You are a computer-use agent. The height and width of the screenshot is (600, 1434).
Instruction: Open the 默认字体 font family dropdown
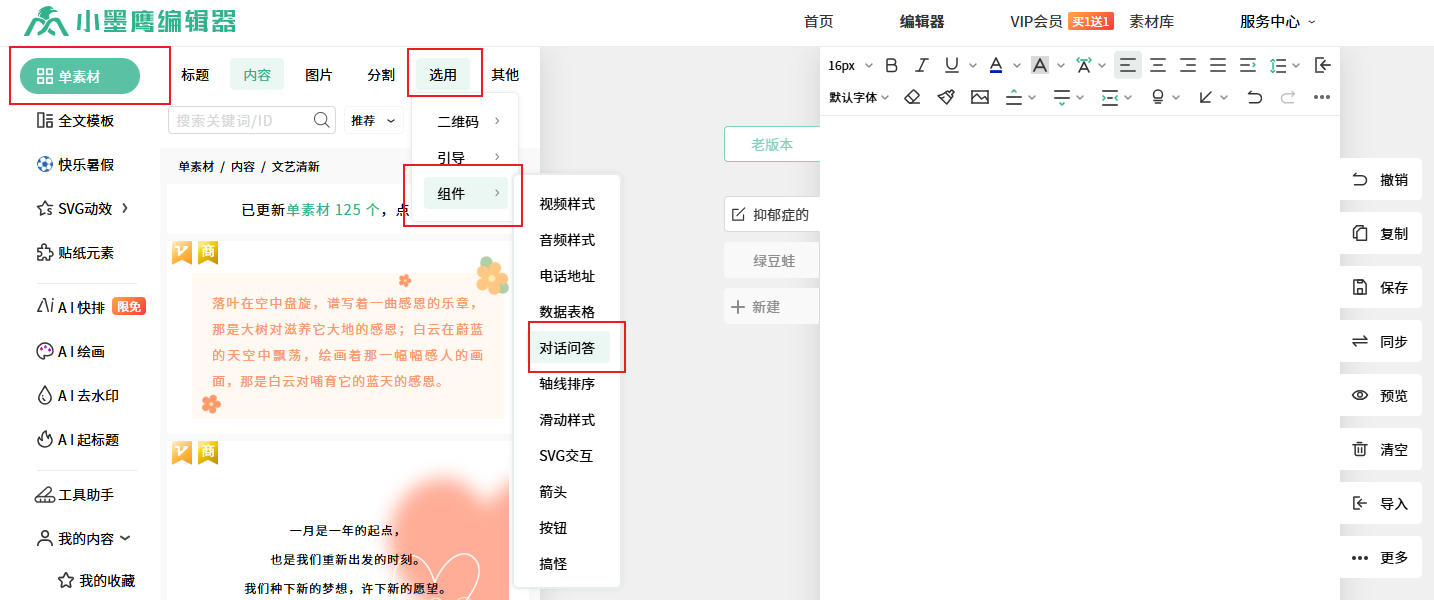point(859,97)
